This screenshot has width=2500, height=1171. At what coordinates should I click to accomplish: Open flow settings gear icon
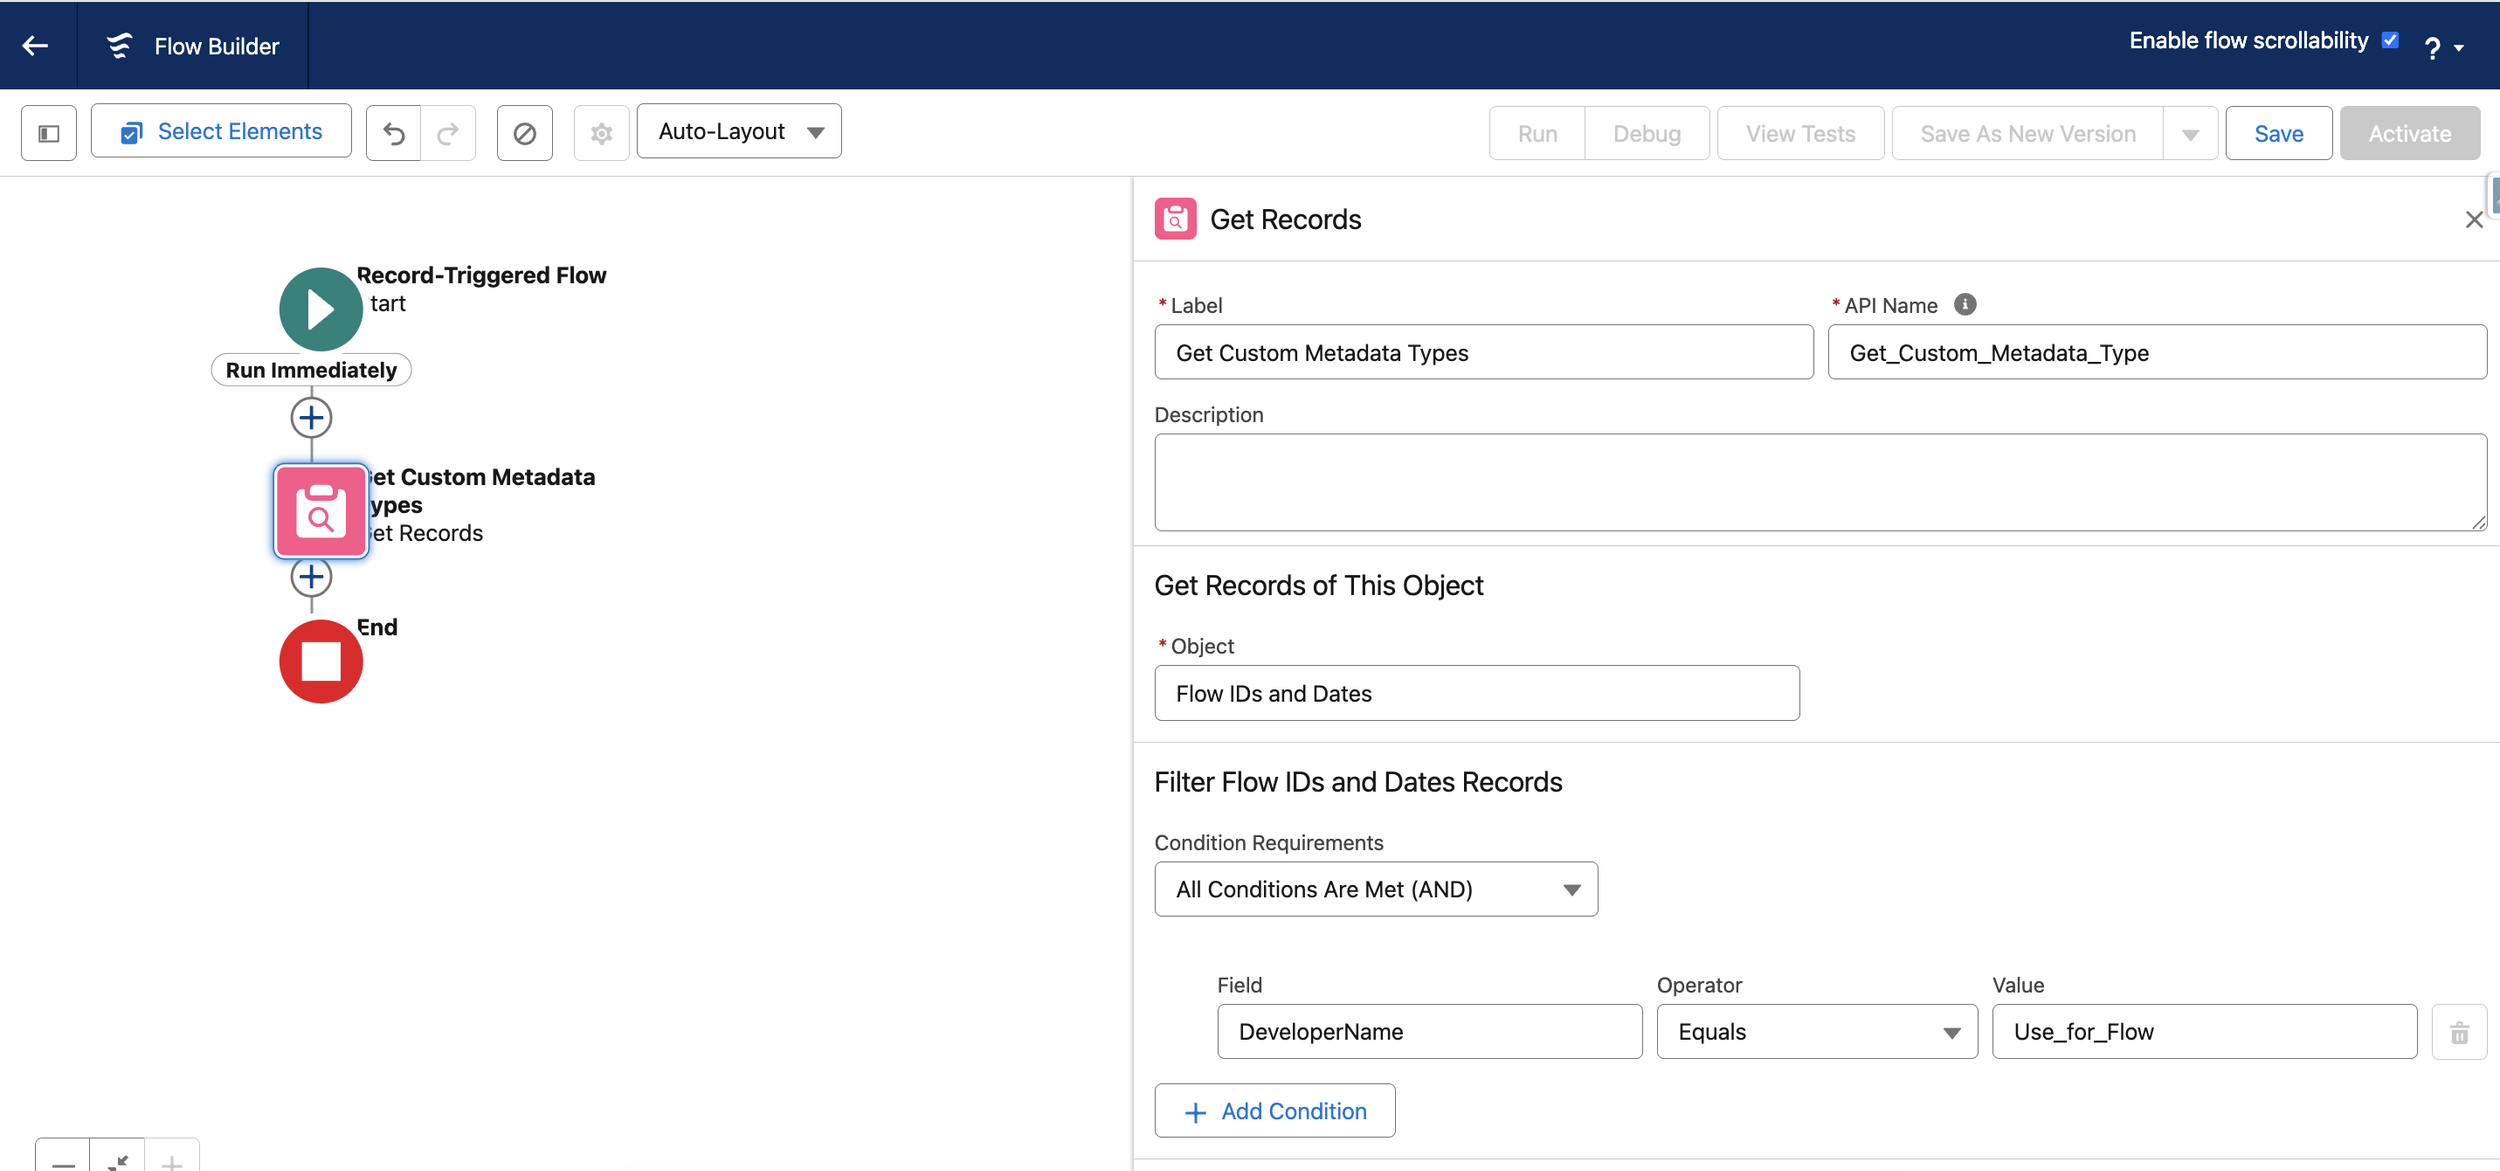click(601, 133)
